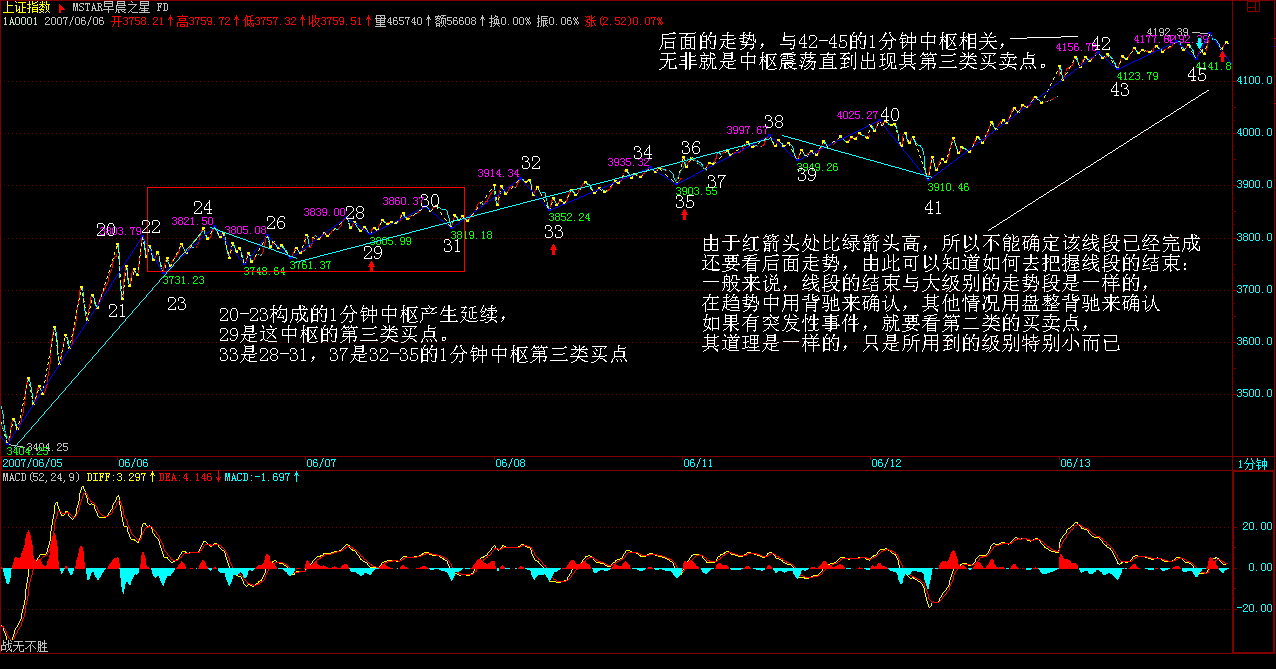This screenshot has width=1276, height=669.
Task: Click the 战无不胜 text in bottom-left
Action: pos(25,648)
